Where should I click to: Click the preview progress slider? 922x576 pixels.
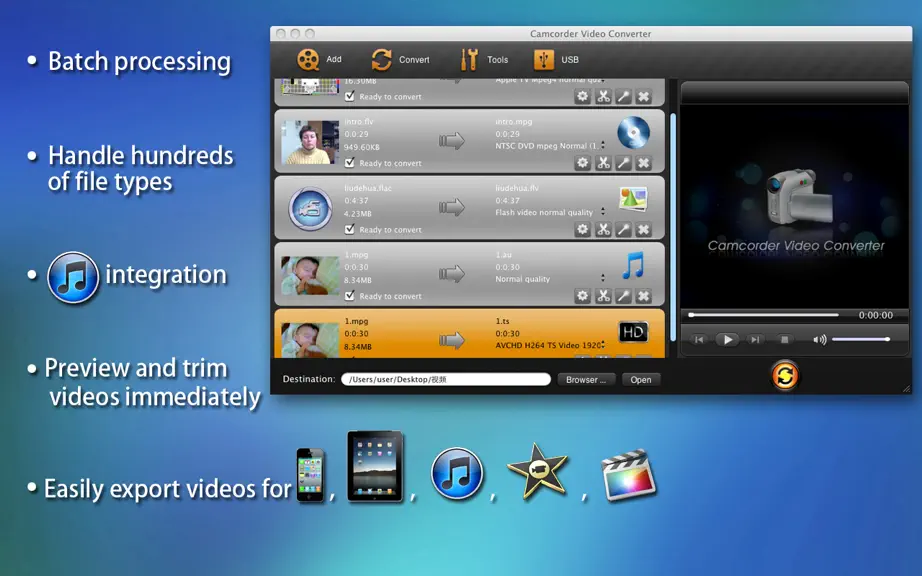tap(764, 315)
